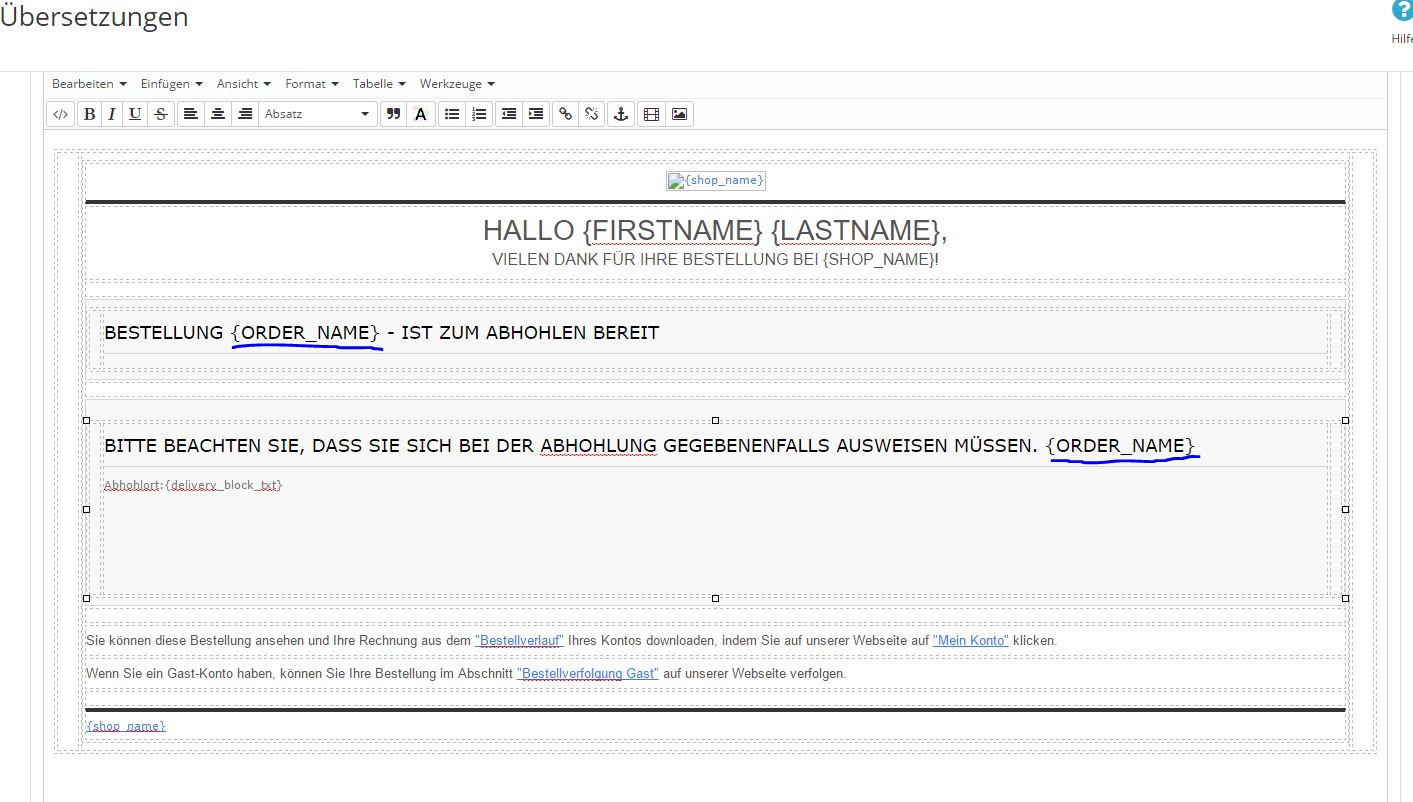Open the Bearbeiten menu

click(x=89, y=84)
